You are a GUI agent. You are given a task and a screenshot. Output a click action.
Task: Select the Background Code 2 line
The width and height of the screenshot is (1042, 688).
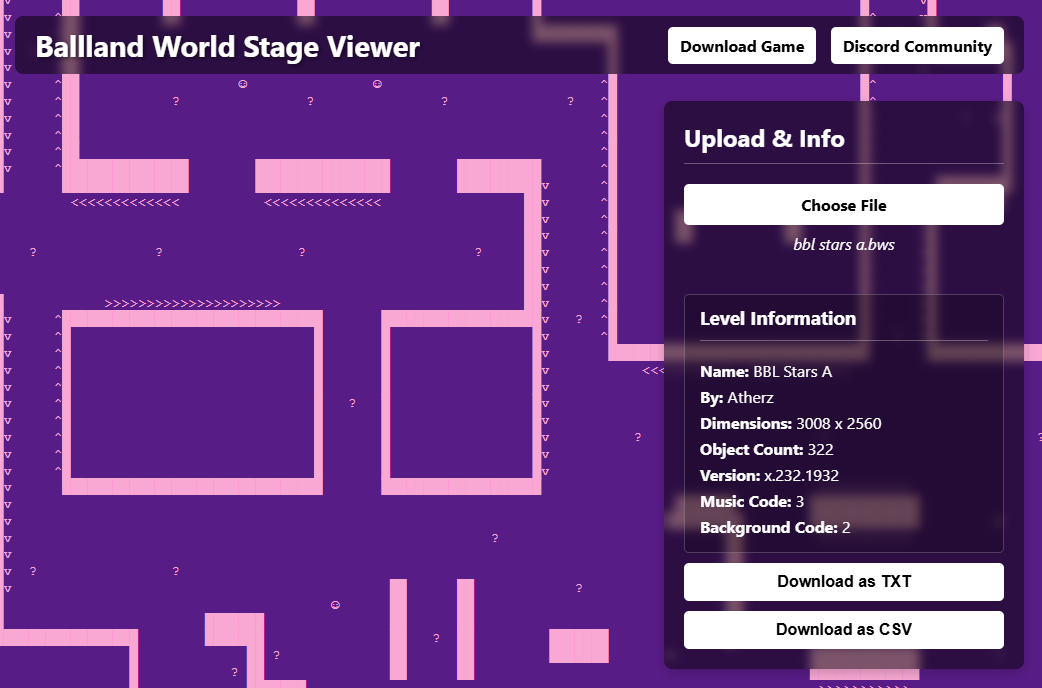tap(775, 527)
